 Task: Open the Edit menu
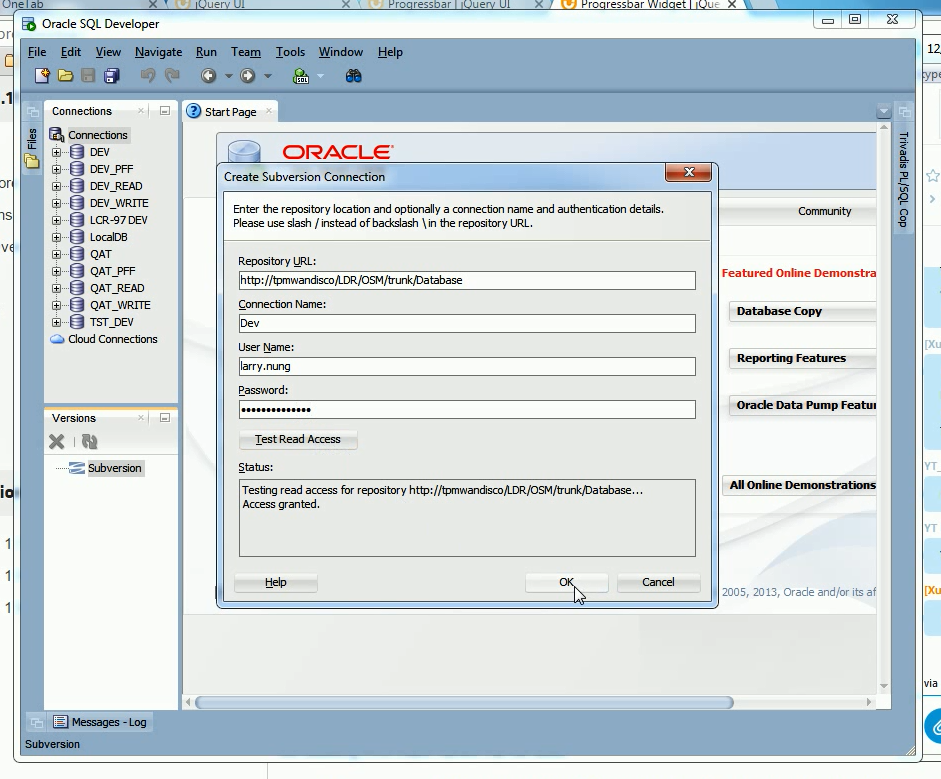(x=71, y=52)
